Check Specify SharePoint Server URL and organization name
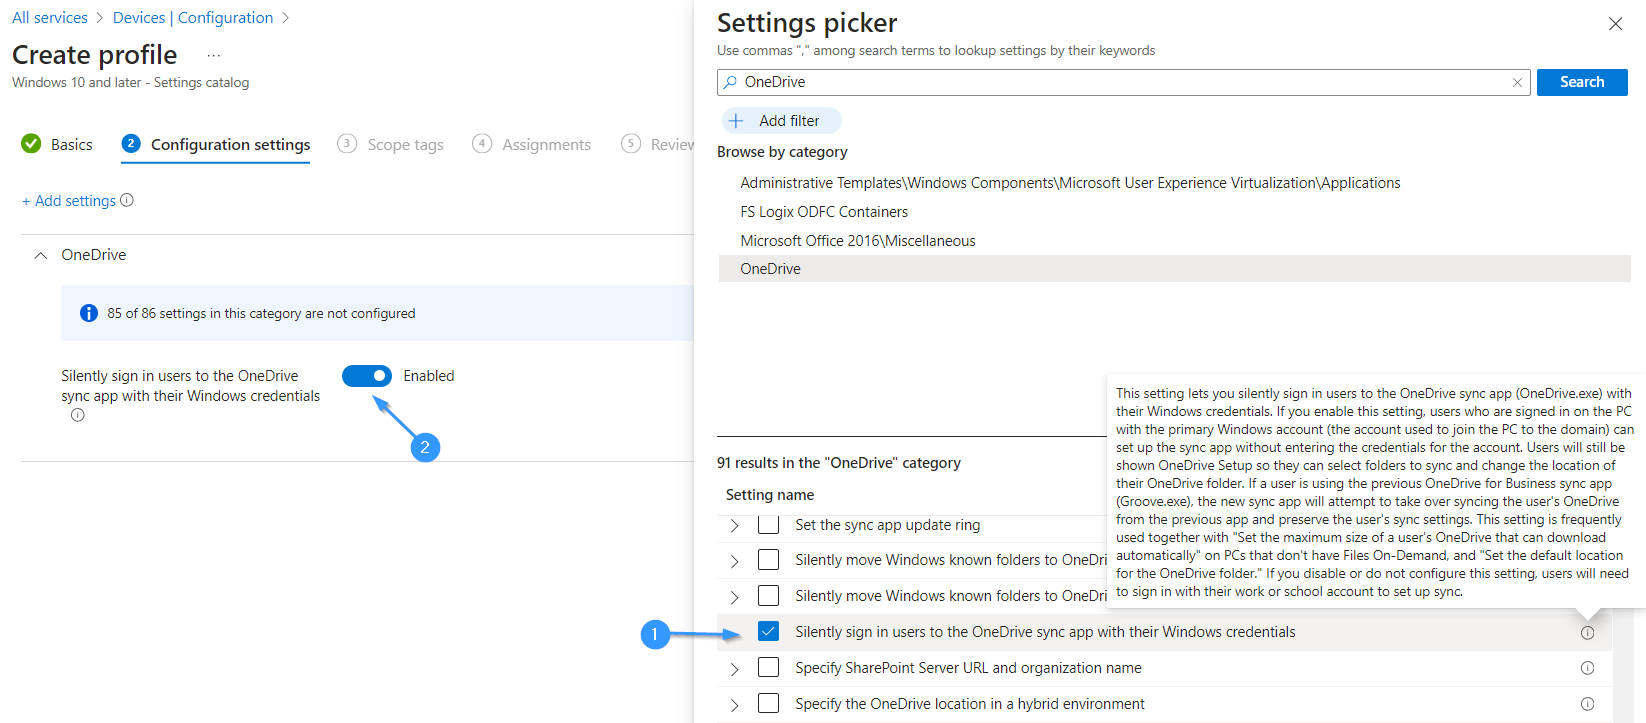This screenshot has height=723, width=1646. (768, 668)
